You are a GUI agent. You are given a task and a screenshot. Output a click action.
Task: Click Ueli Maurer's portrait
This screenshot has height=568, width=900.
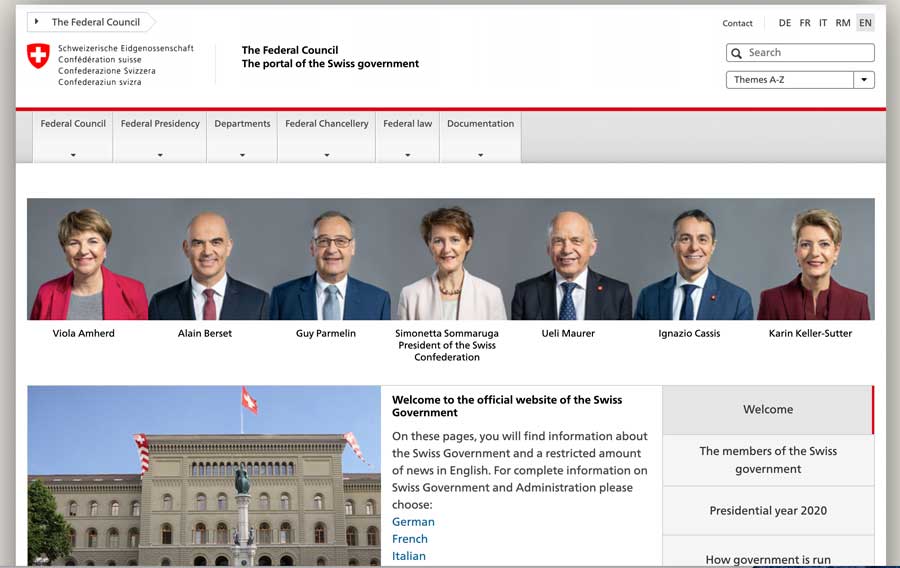[x=571, y=259]
